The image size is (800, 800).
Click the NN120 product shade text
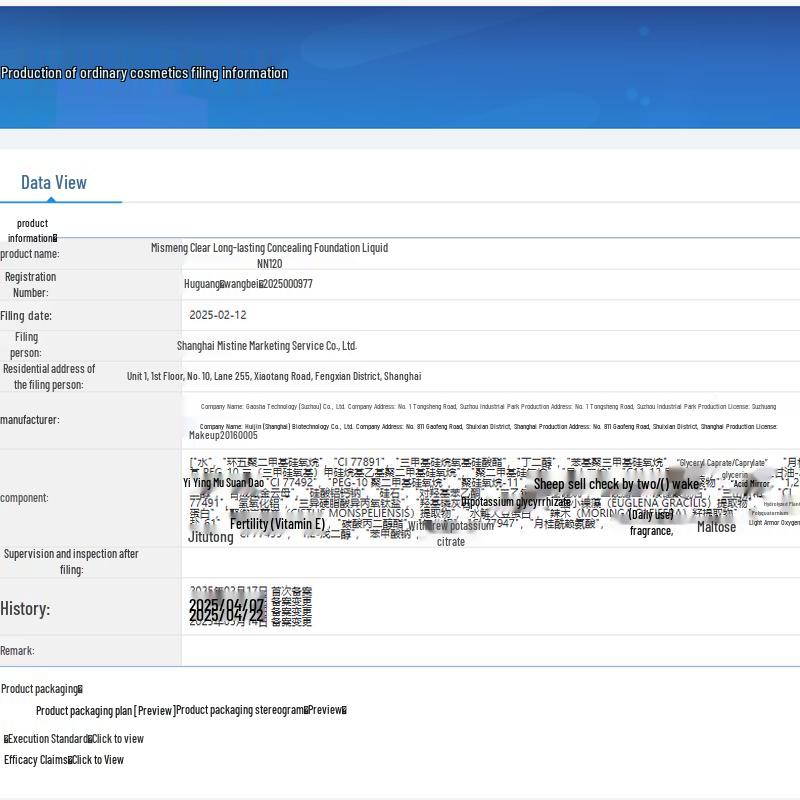pyautogui.click(x=269, y=264)
